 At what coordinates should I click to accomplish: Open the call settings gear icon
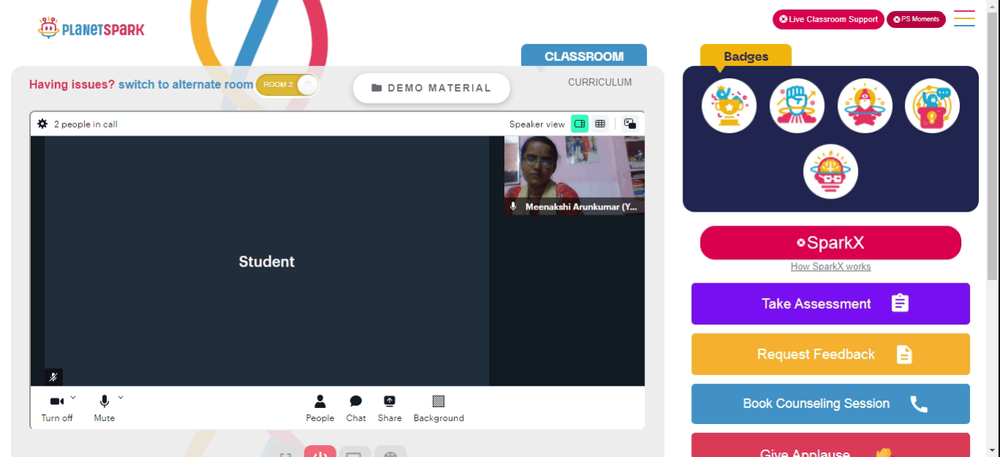[x=42, y=124]
